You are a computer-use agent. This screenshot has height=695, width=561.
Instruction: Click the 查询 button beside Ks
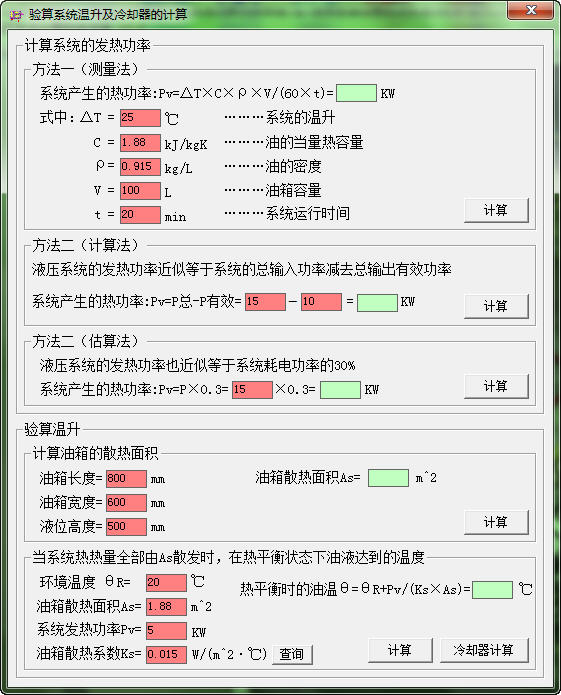click(292, 654)
